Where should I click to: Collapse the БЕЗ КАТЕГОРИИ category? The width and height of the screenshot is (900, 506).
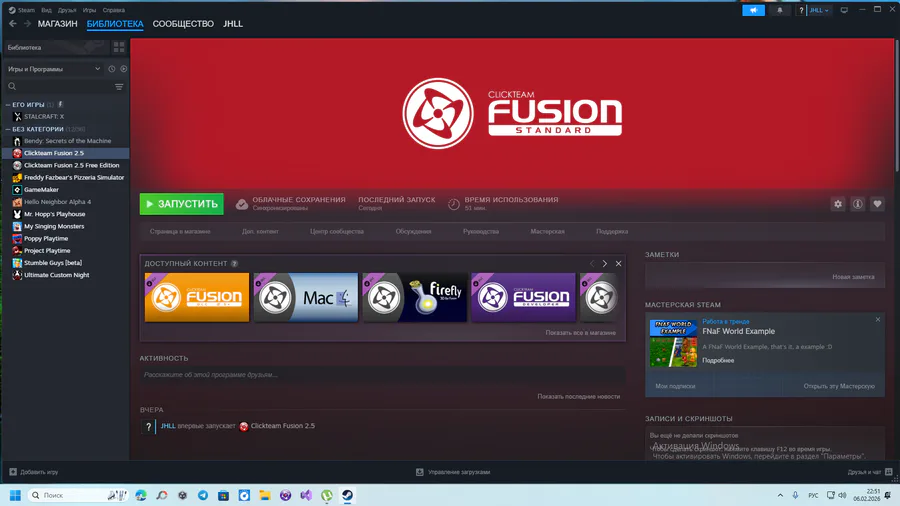tap(8, 129)
